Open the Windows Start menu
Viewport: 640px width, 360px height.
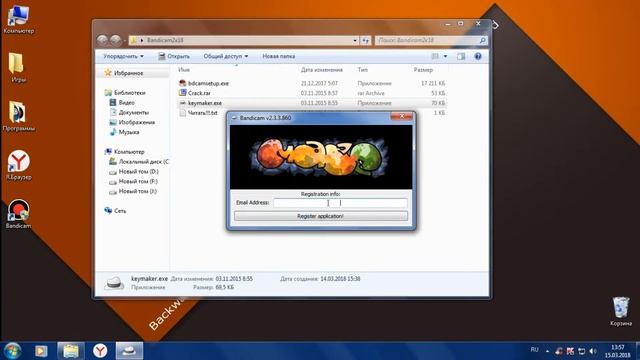click(12, 351)
